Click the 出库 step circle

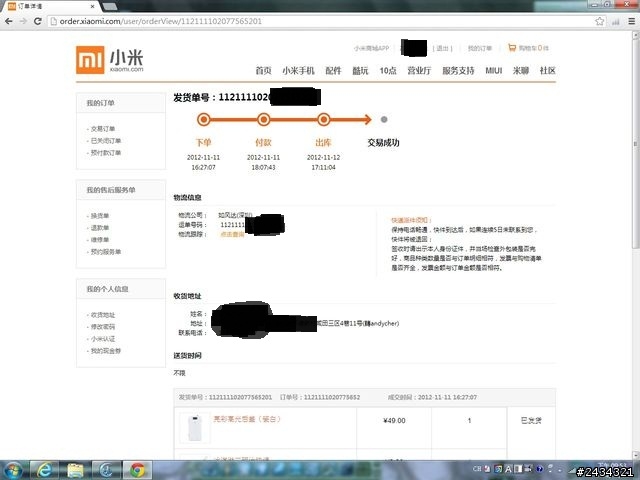324,120
